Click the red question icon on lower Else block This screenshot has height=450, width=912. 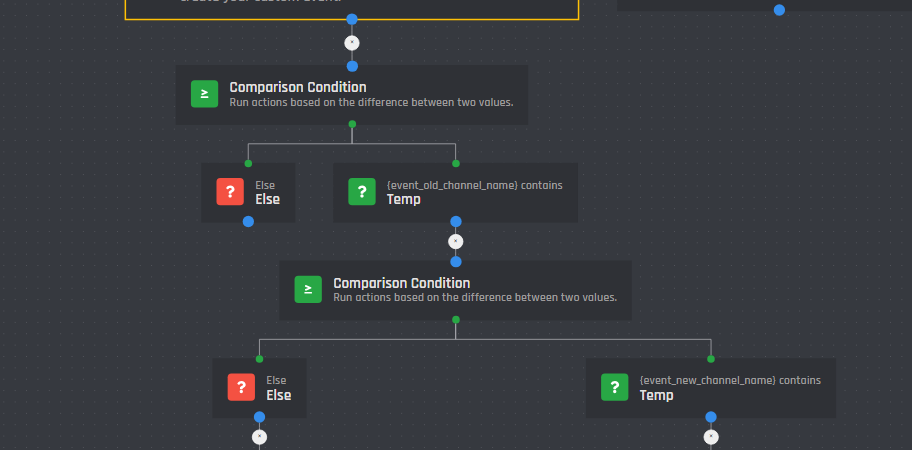pos(241,387)
